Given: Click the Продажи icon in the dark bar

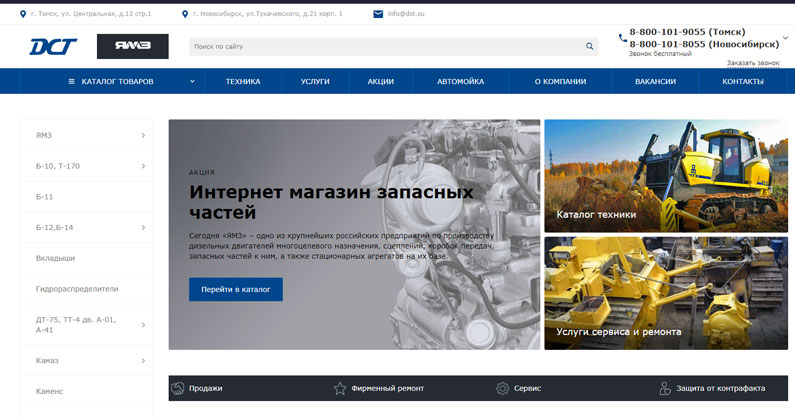Looking at the screenshot, I should 178,388.
